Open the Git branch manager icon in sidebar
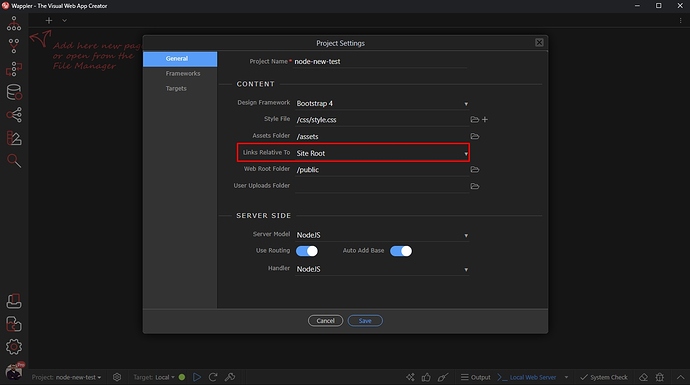Viewport: 690px width, 385px height. pyautogui.click(x=14, y=46)
